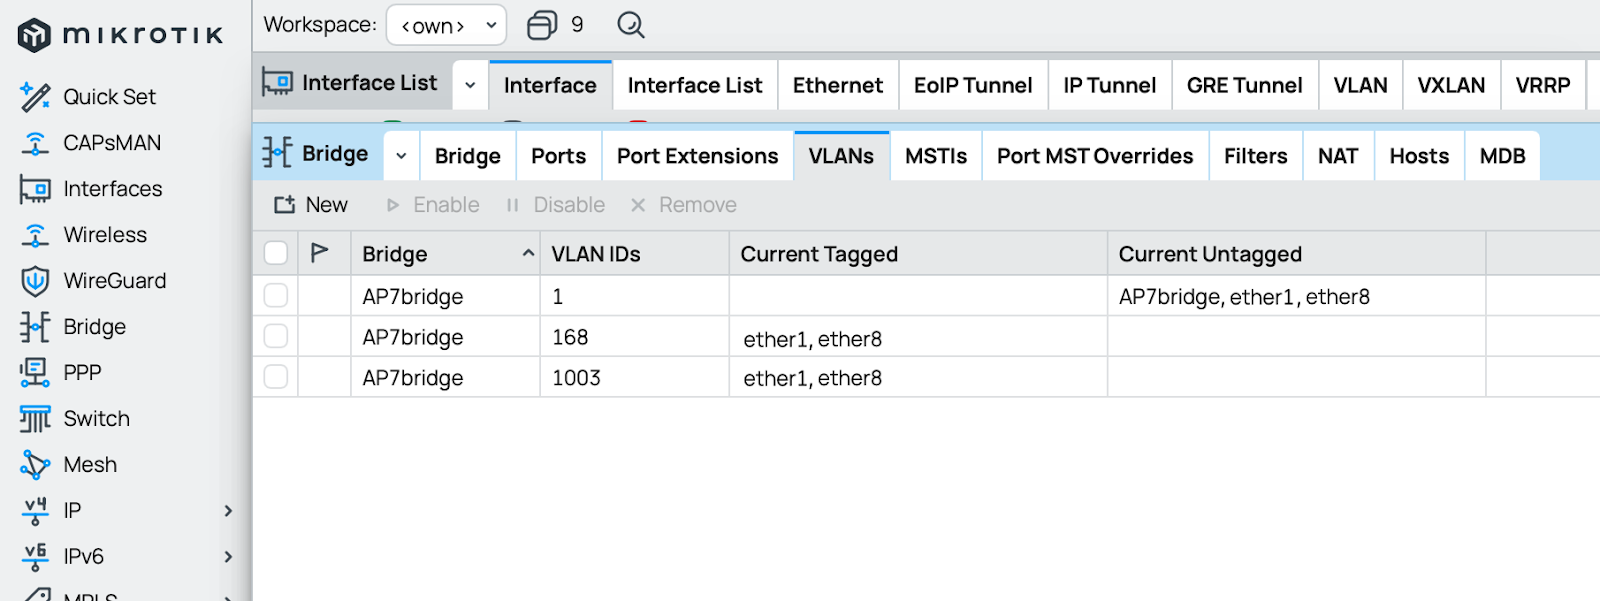
Task: Open Port MST Overrides tab
Action: click(x=1095, y=156)
